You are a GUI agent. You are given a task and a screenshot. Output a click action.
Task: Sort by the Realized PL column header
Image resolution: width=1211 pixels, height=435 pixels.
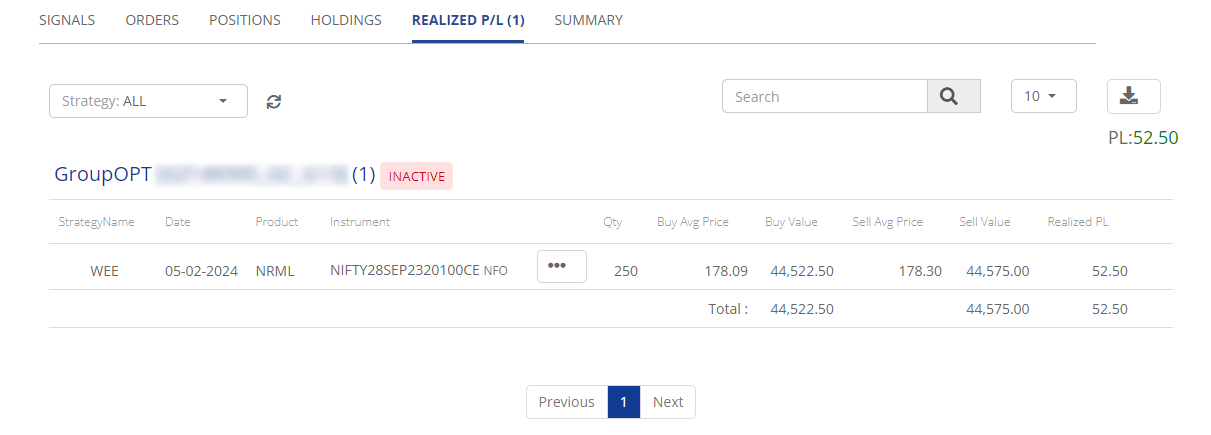1077,222
